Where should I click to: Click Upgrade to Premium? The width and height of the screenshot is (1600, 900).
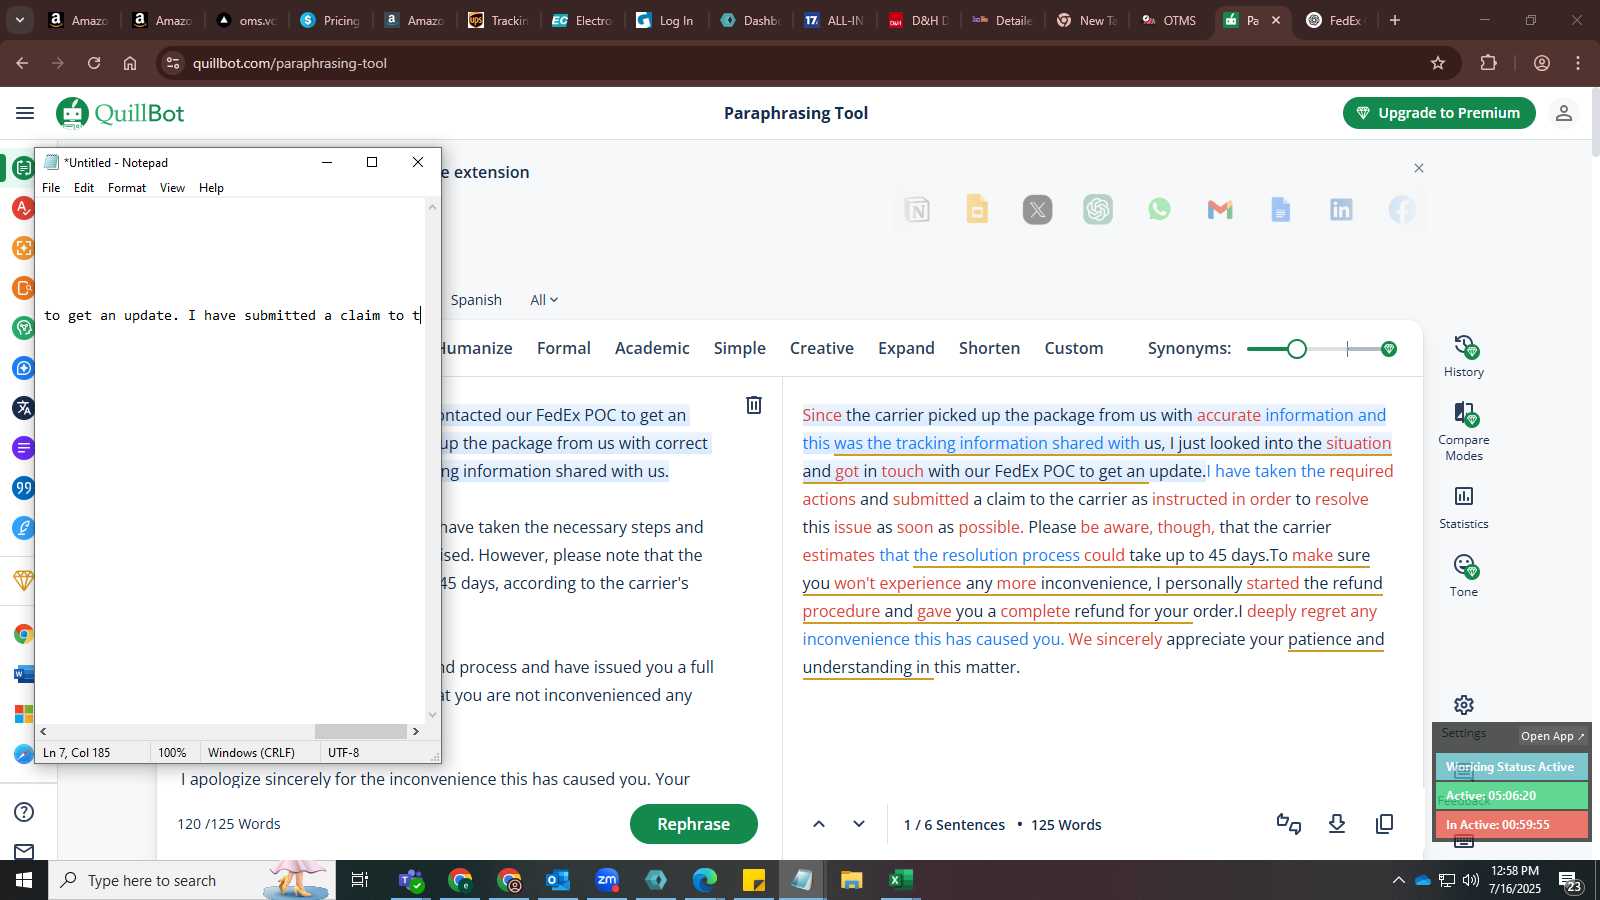tap(1439, 113)
